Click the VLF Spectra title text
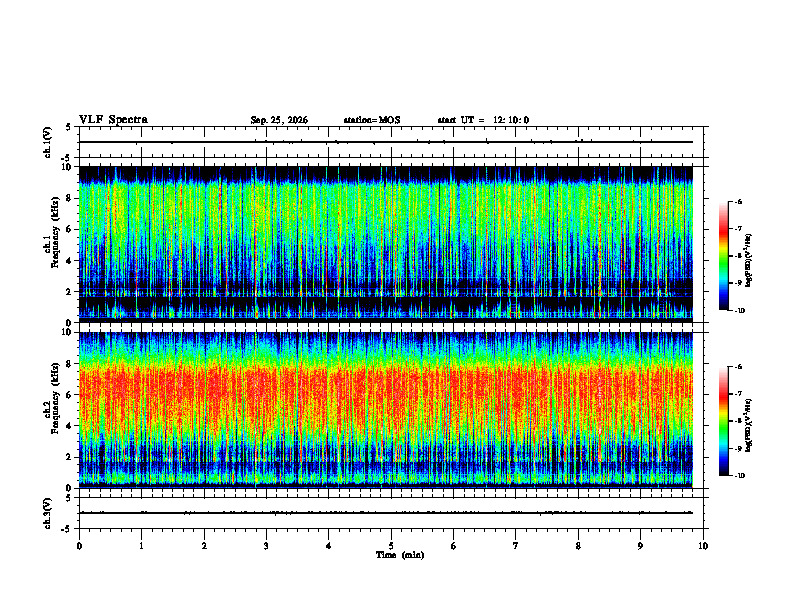This screenshot has height=612, width=792. coord(113,120)
